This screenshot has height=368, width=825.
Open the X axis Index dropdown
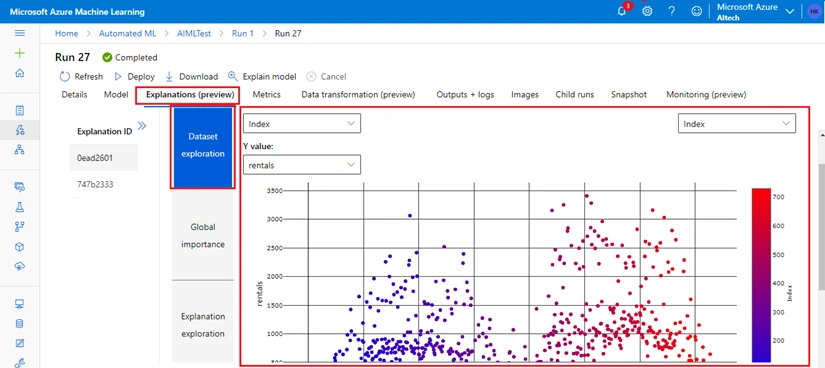pos(302,124)
